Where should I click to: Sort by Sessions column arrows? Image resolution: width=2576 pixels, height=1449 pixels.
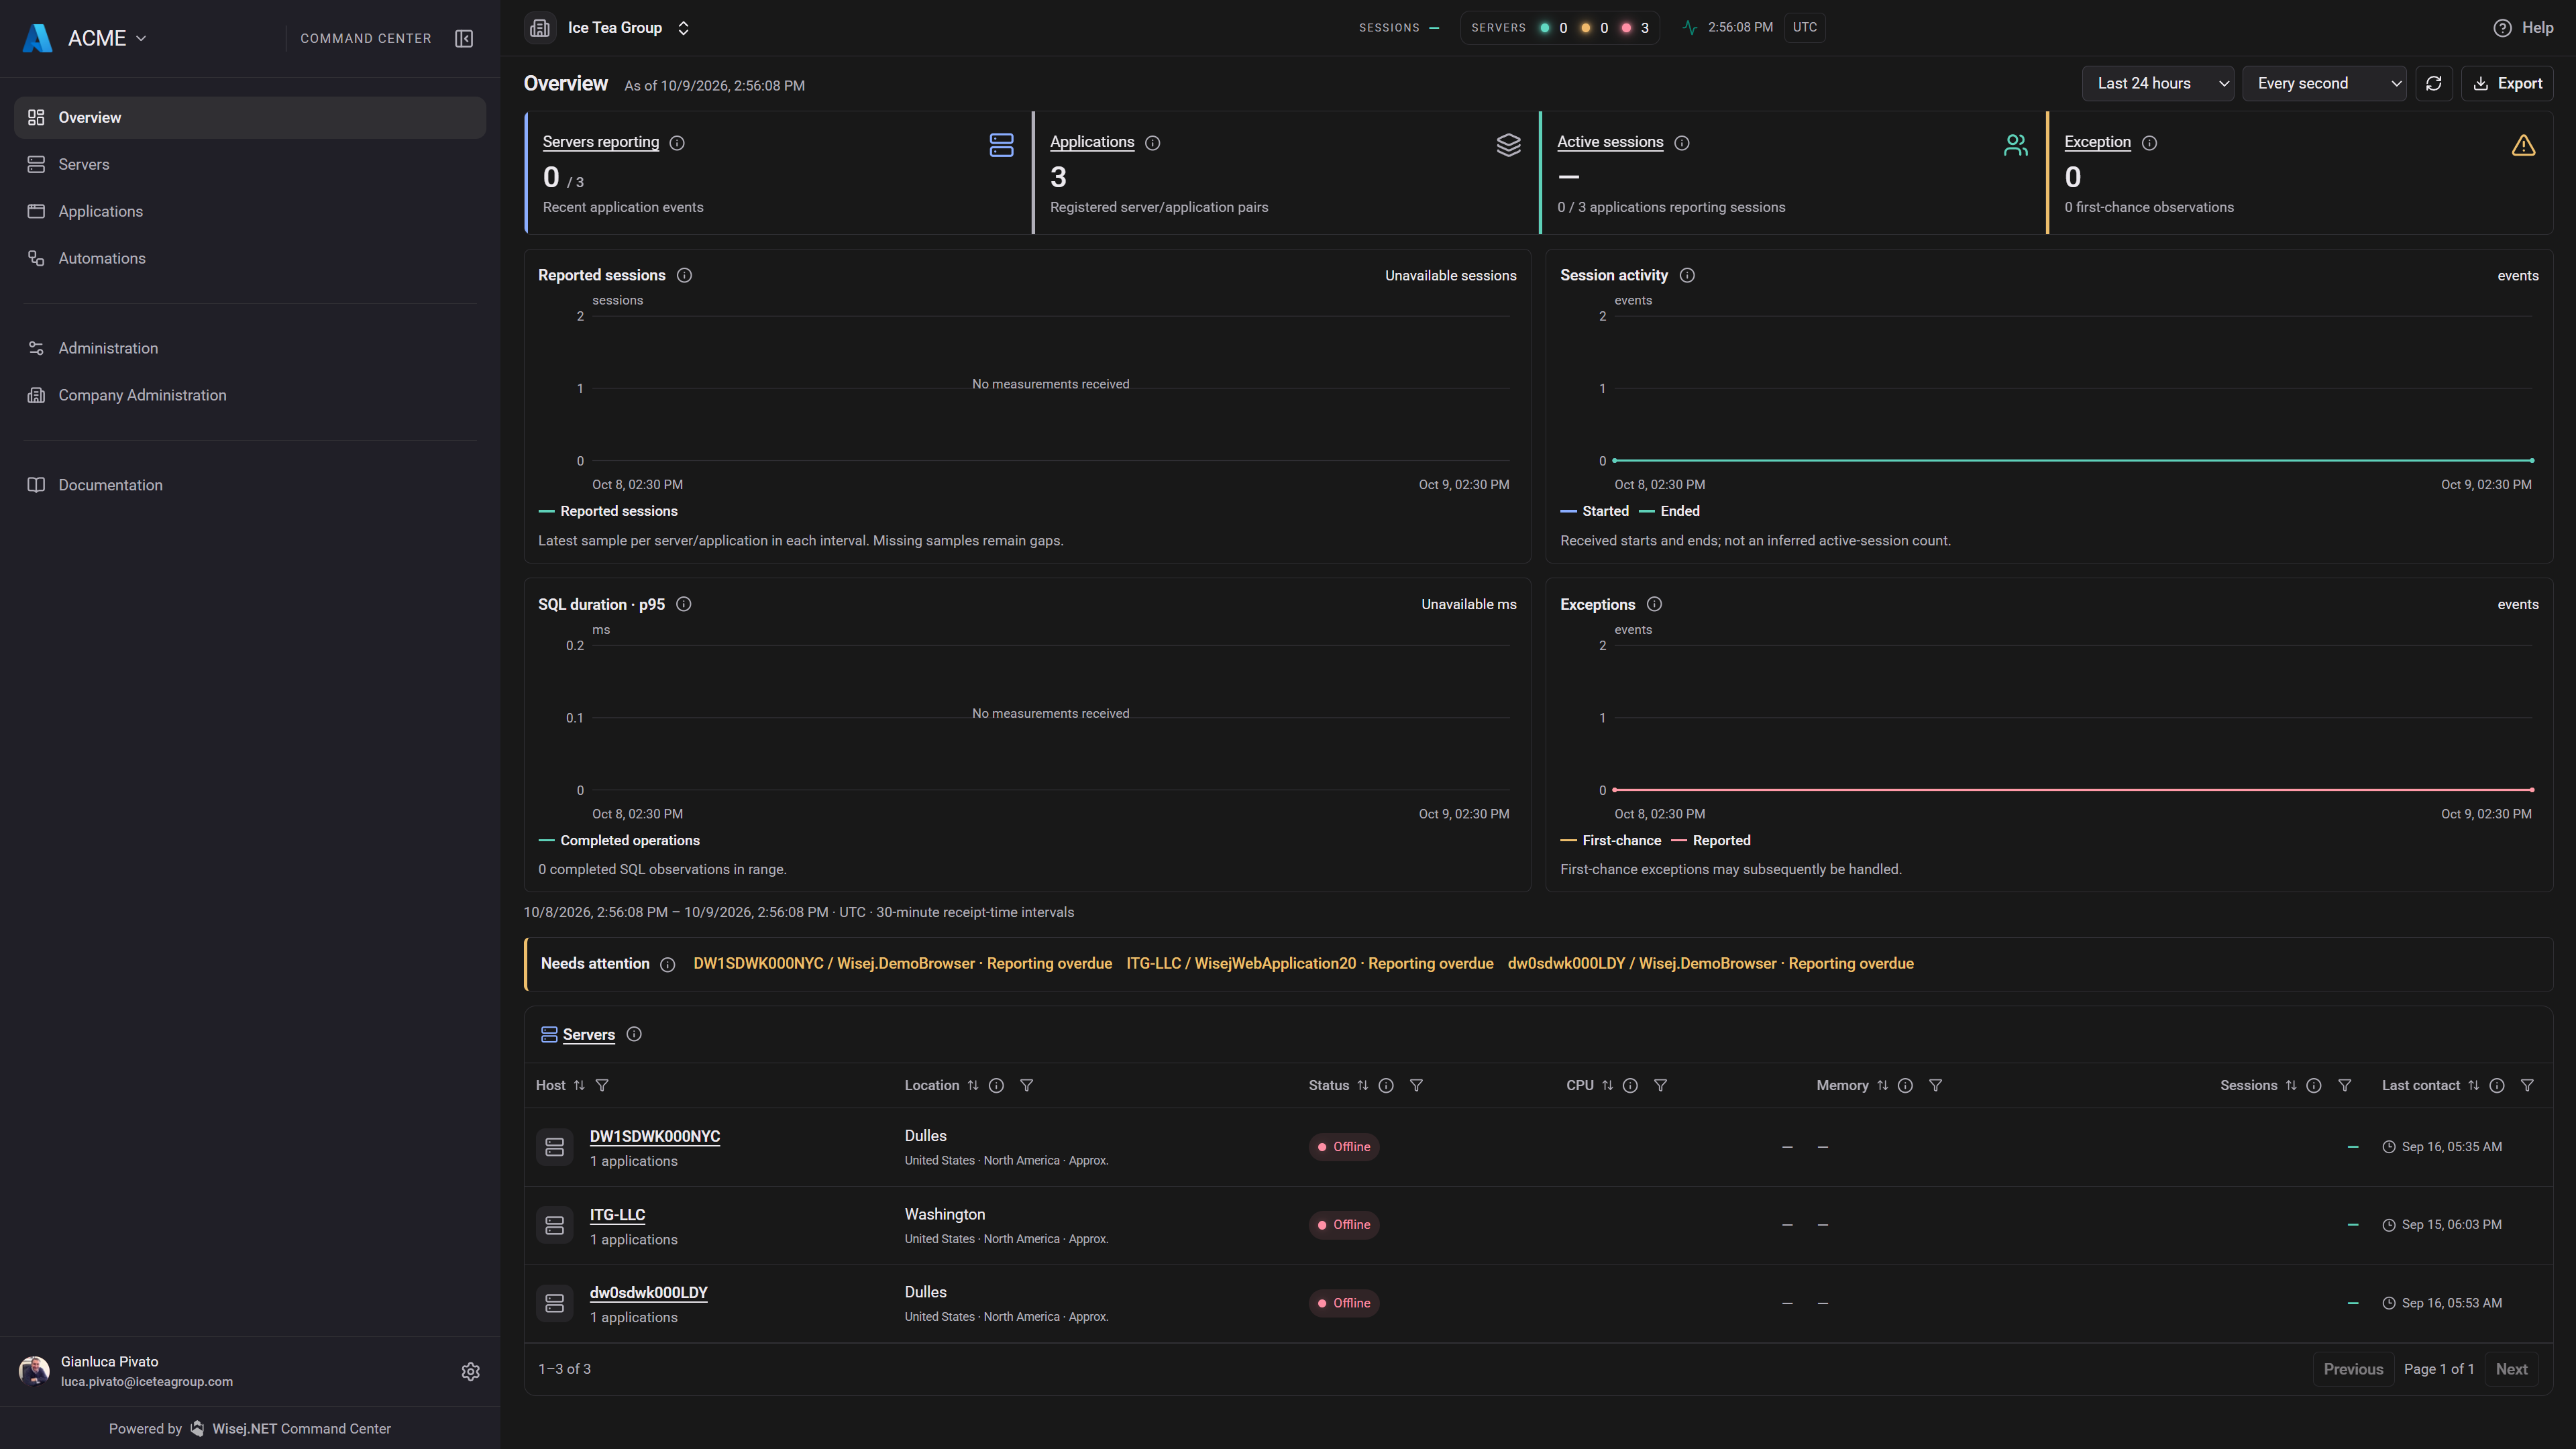[2291, 1085]
